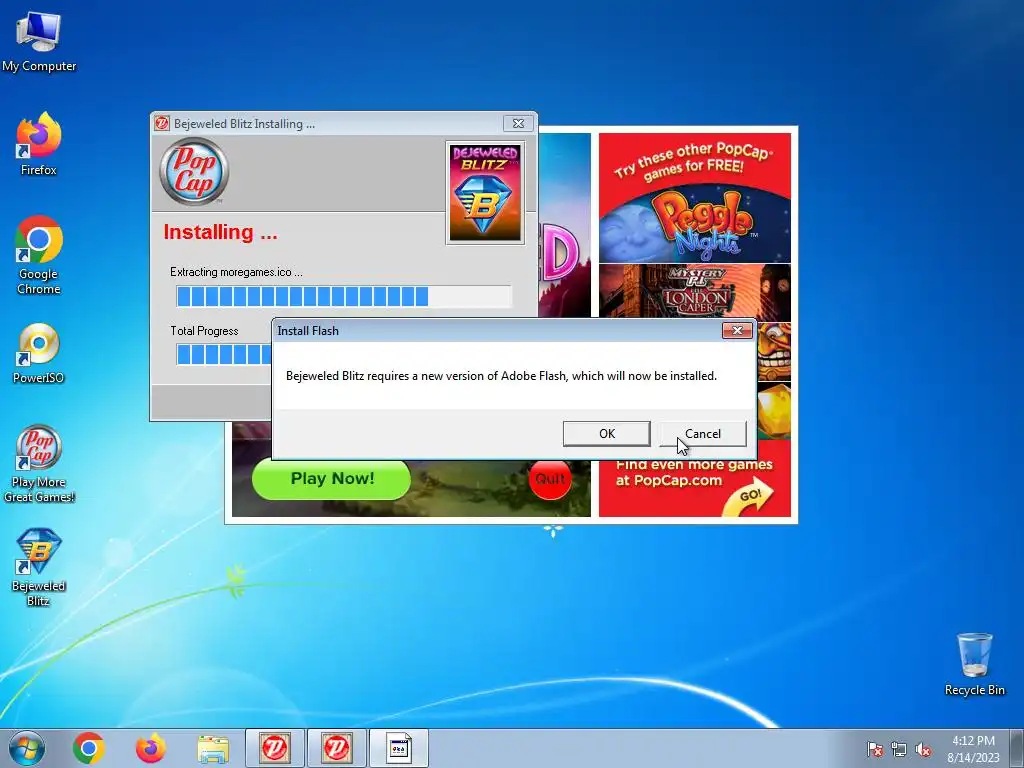
Task: Switch to the installer window taskbar item
Action: pyautogui.click(x=398, y=748)
